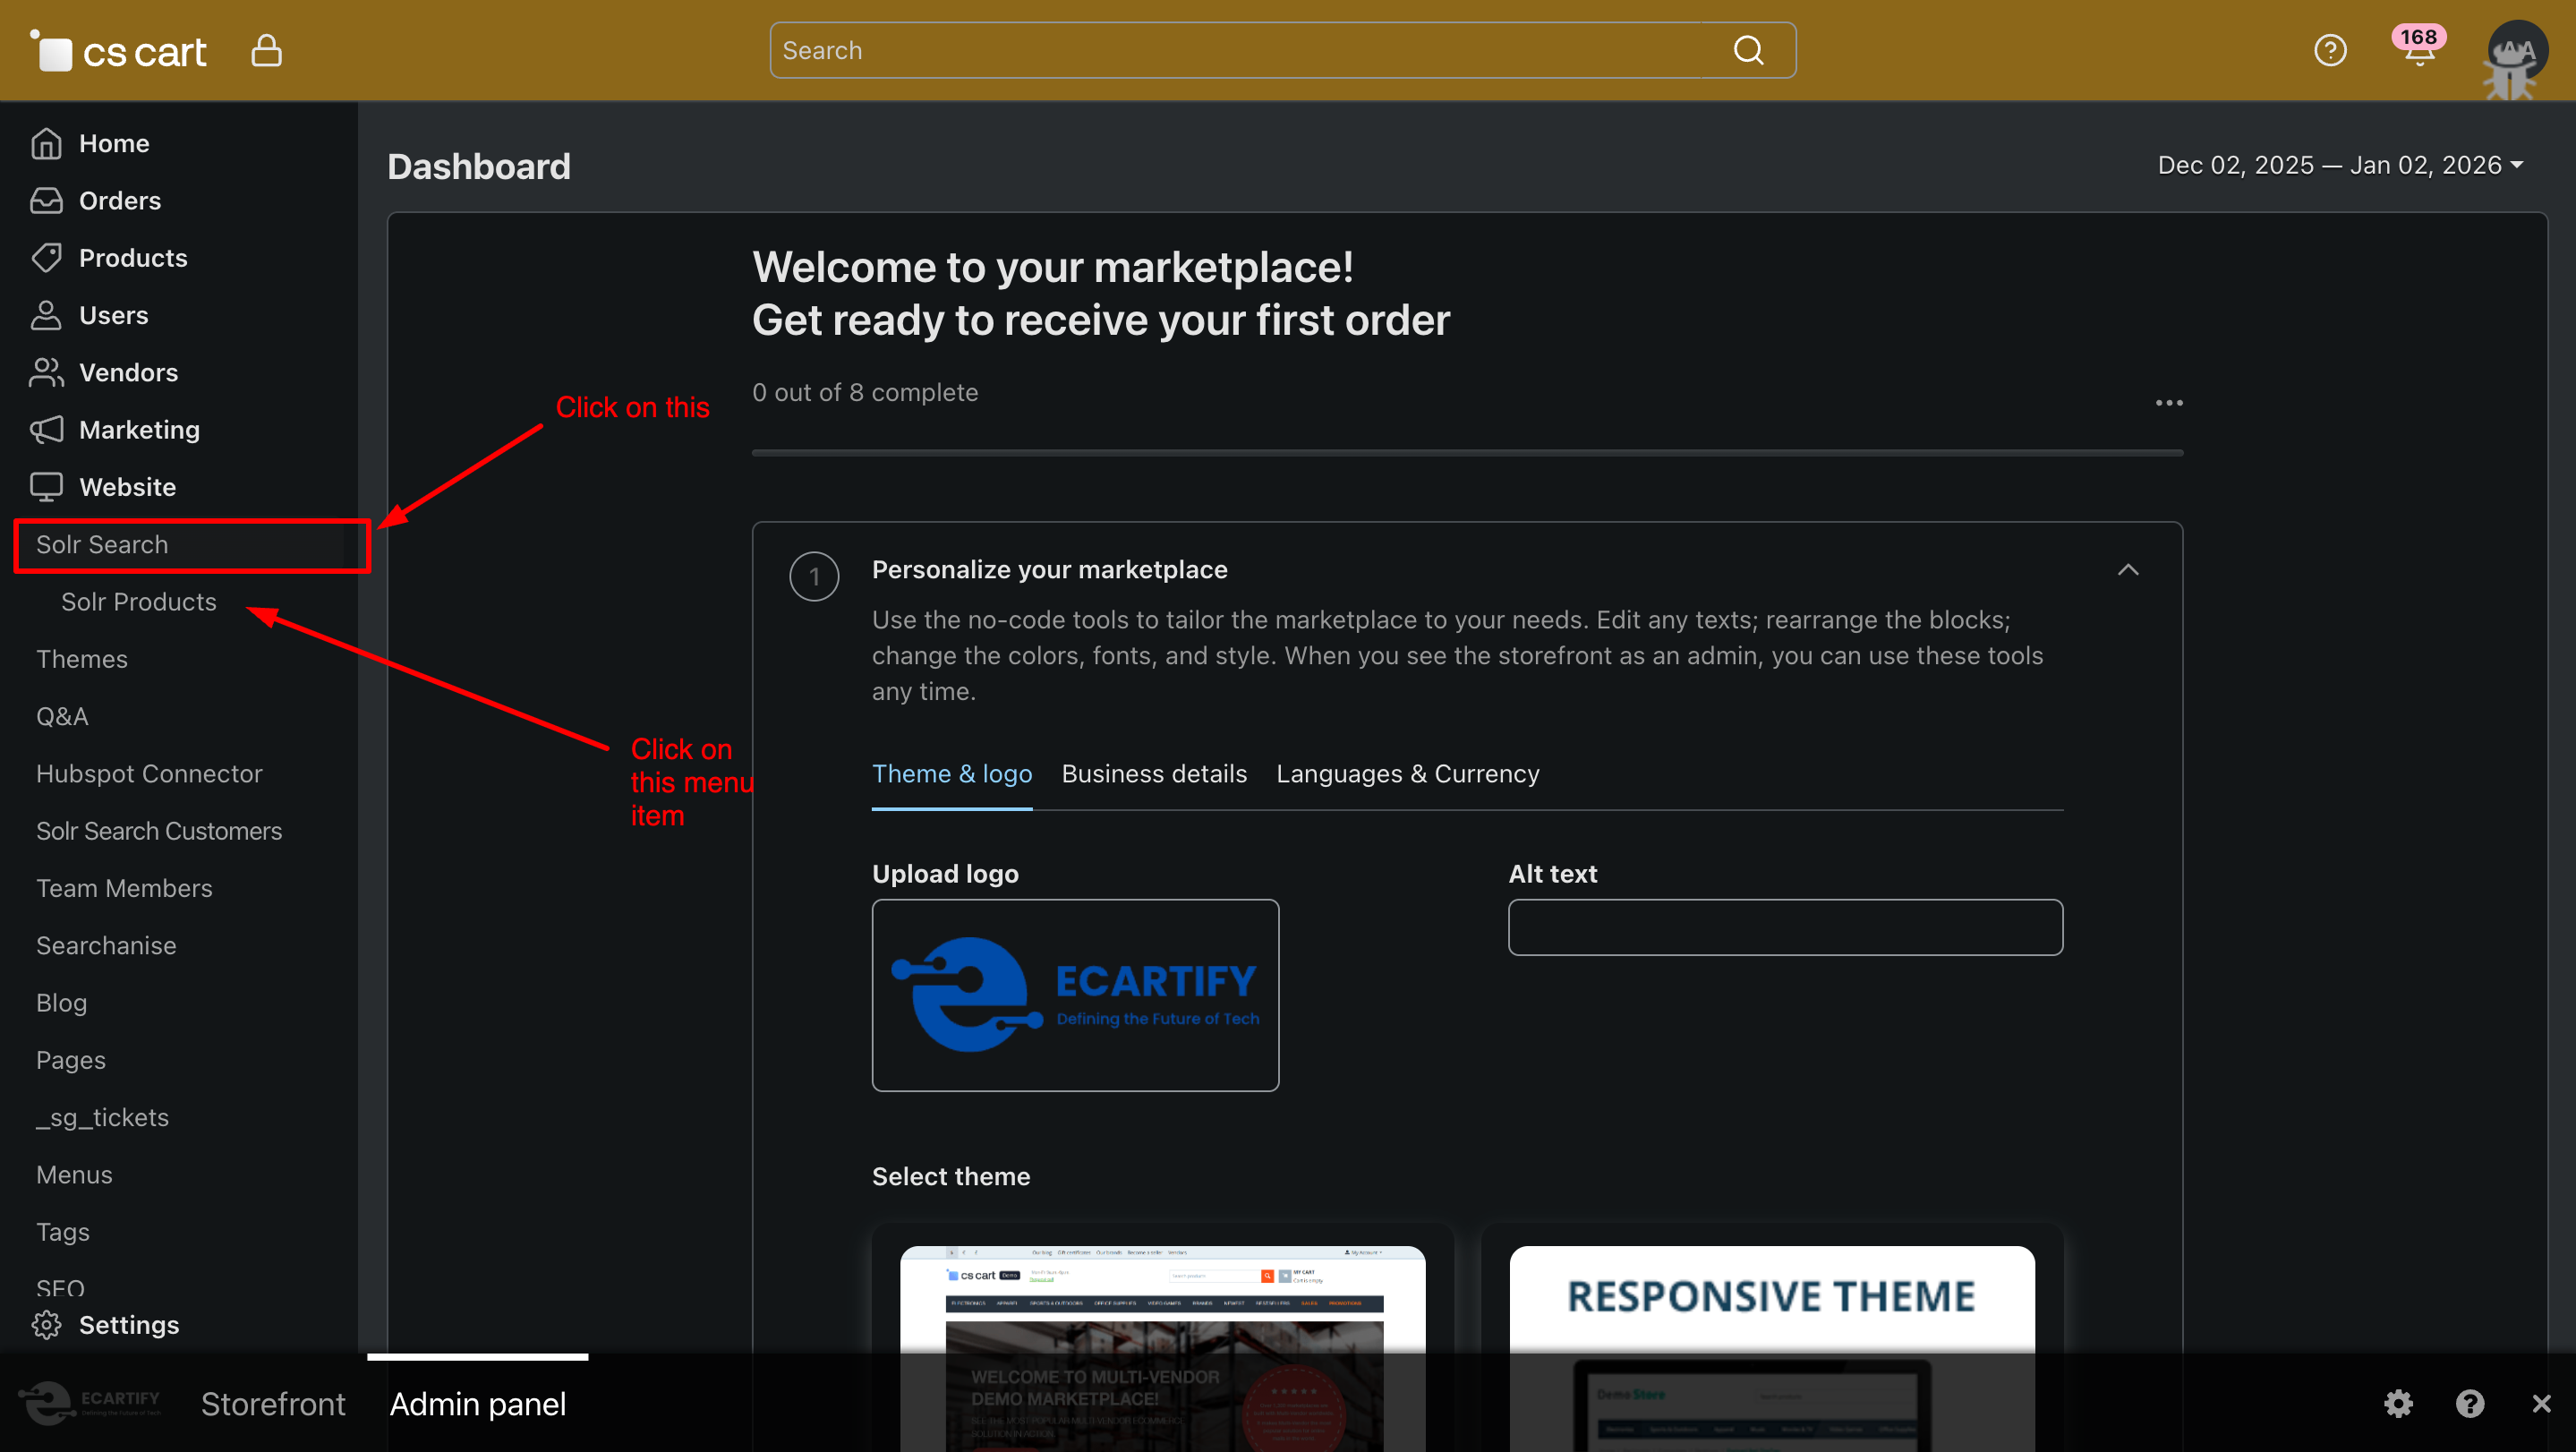Click inside the Alt text input field
Viewport: 2576px width, 1452px height.
tap(1784, 928)
